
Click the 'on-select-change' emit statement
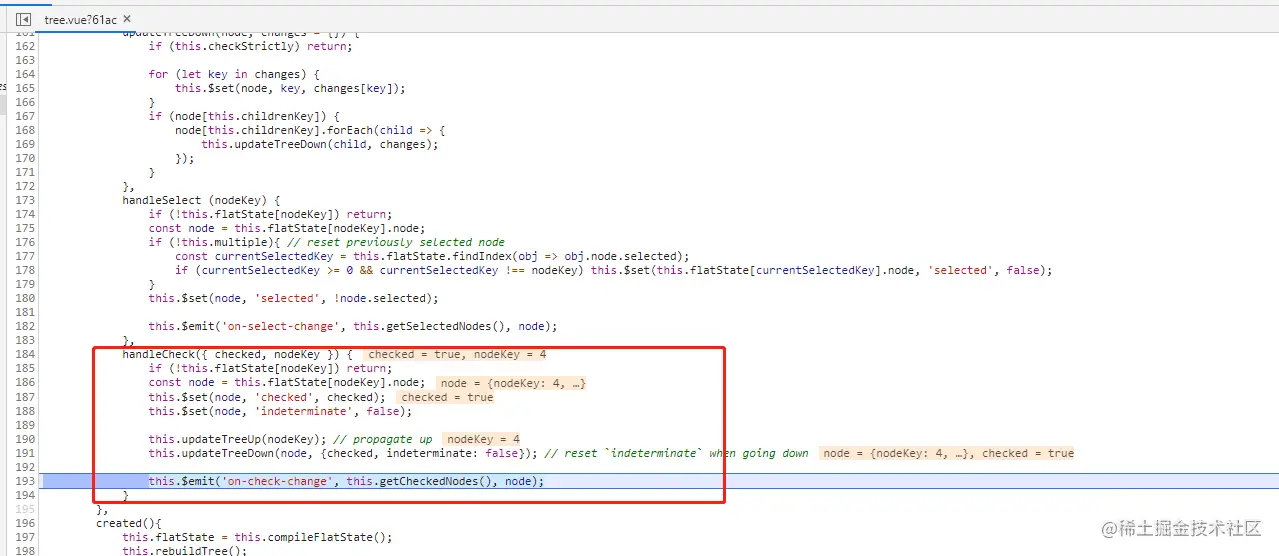(x=353, y=326)
